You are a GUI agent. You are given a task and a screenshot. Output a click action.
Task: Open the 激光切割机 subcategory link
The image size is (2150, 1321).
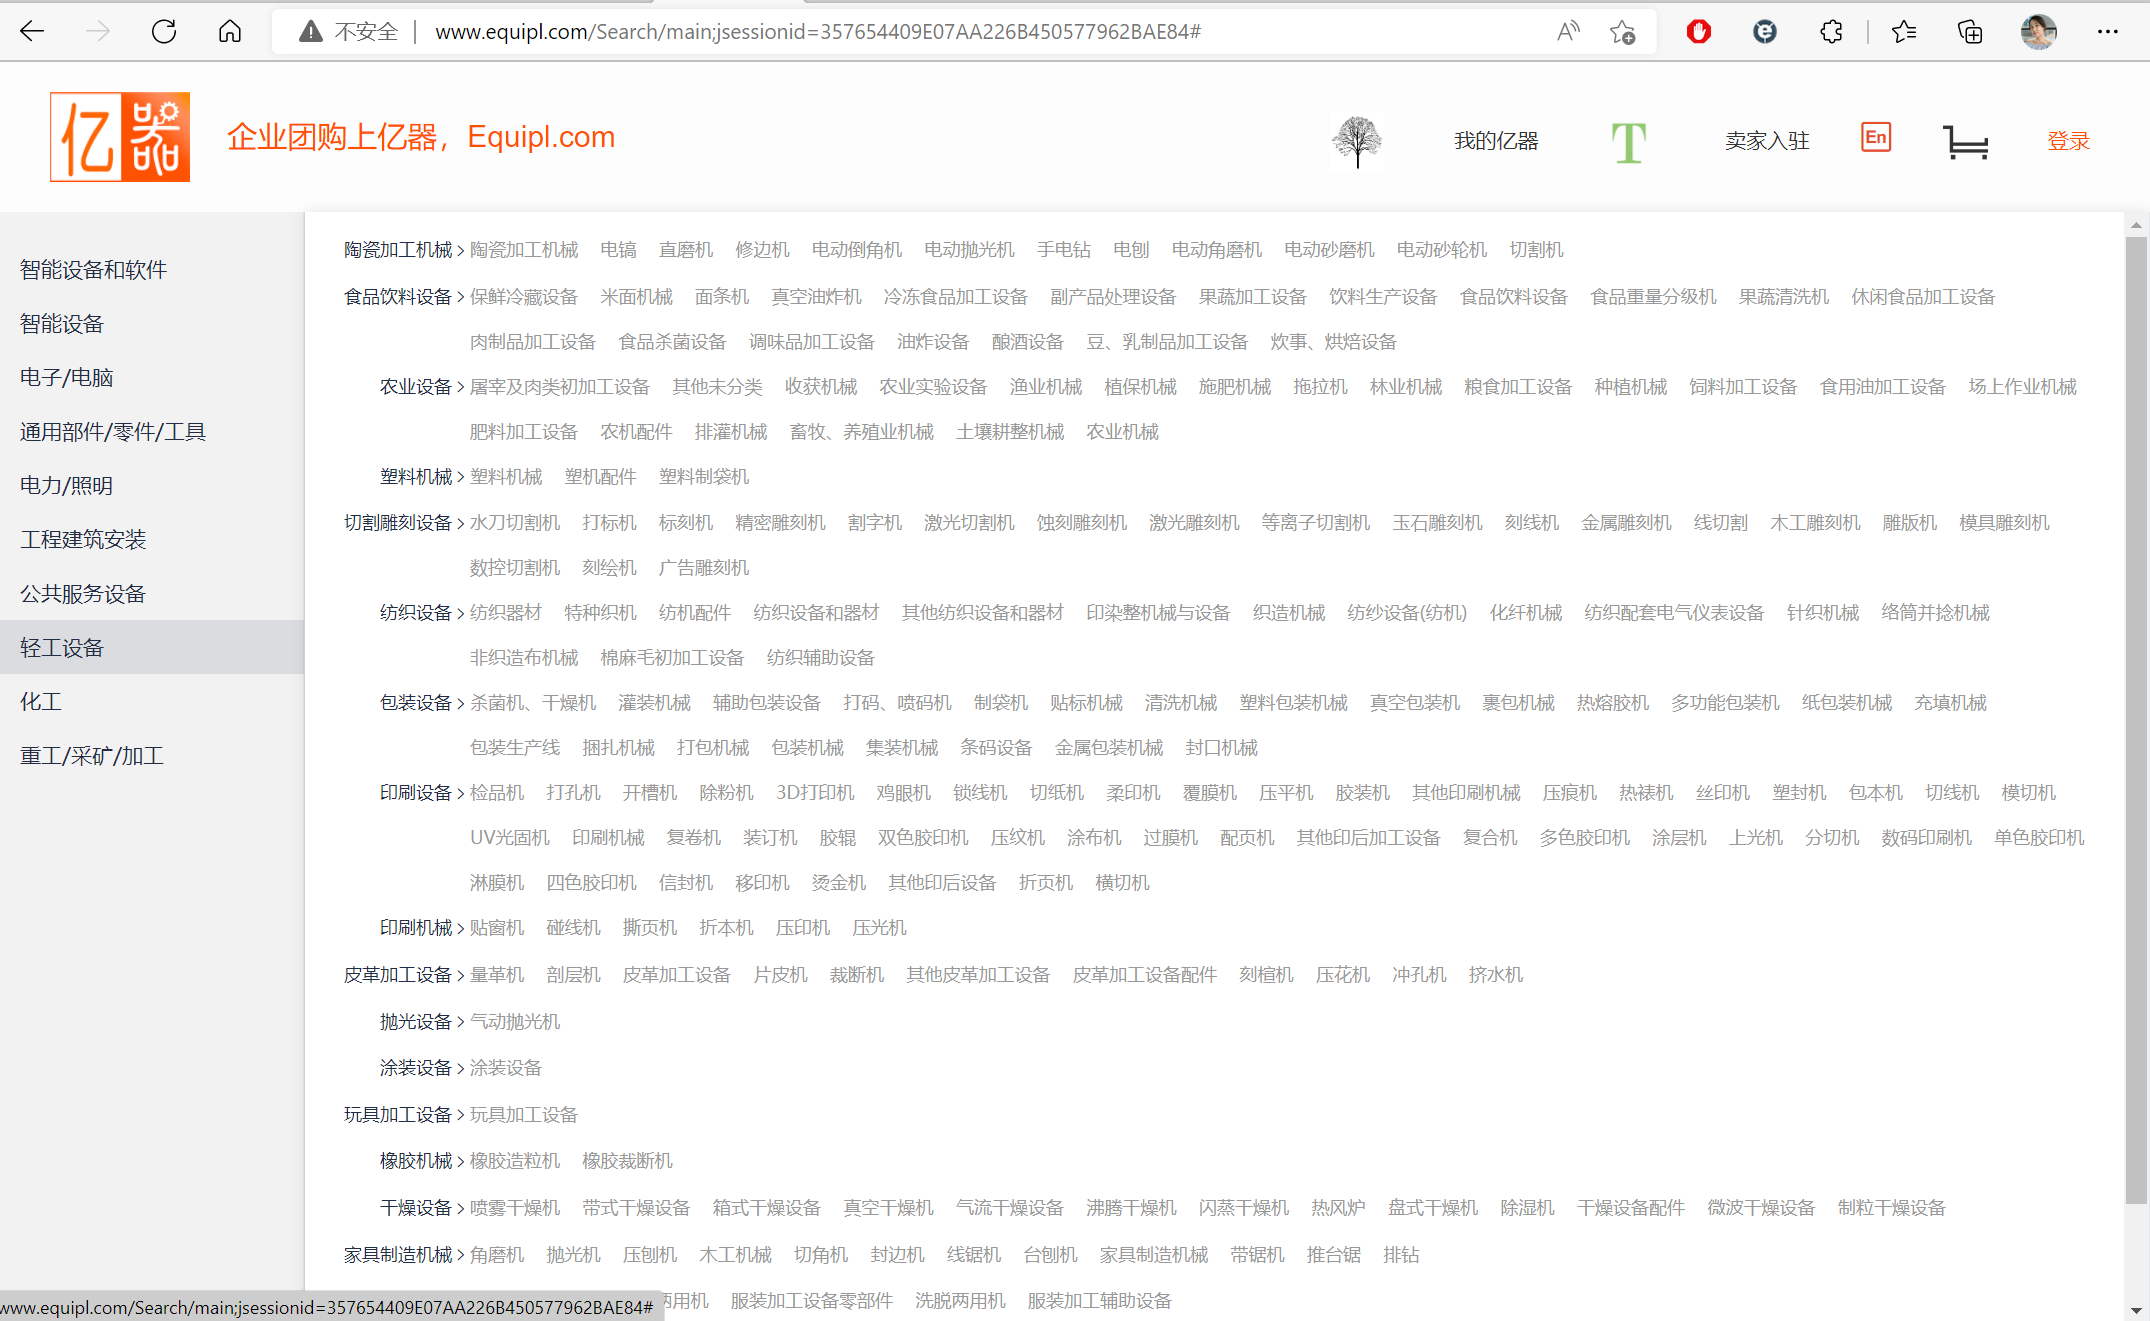coord(968,523)
